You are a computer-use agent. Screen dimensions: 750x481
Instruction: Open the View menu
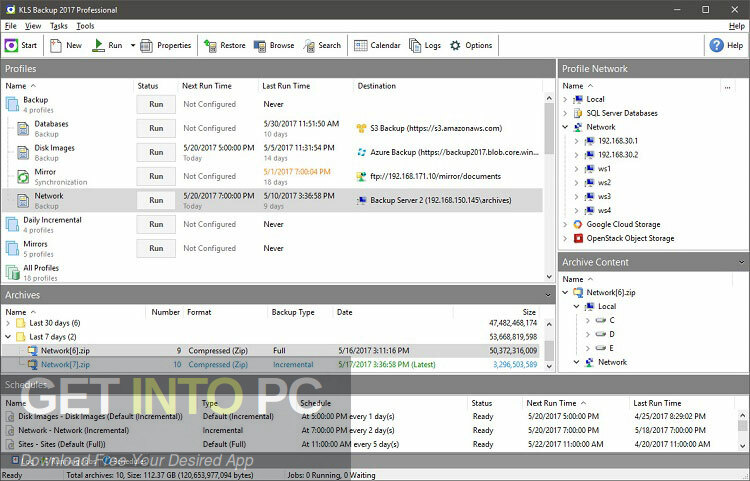tap(33, 26)
